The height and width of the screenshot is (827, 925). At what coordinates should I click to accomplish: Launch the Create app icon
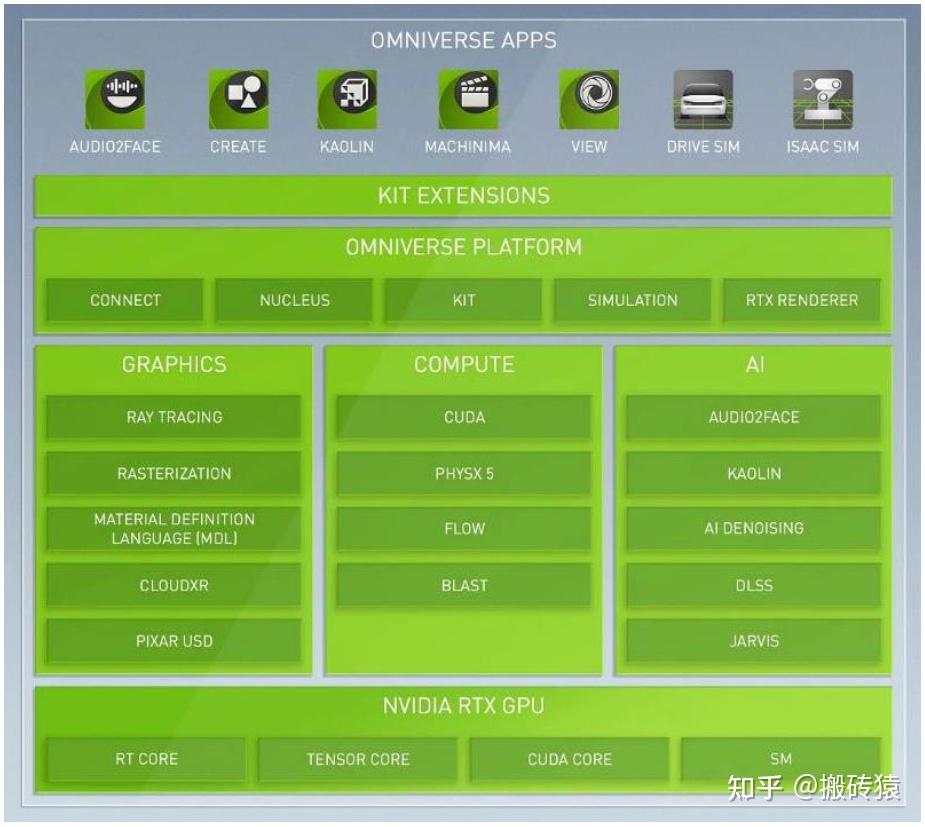tap(238, 97)
